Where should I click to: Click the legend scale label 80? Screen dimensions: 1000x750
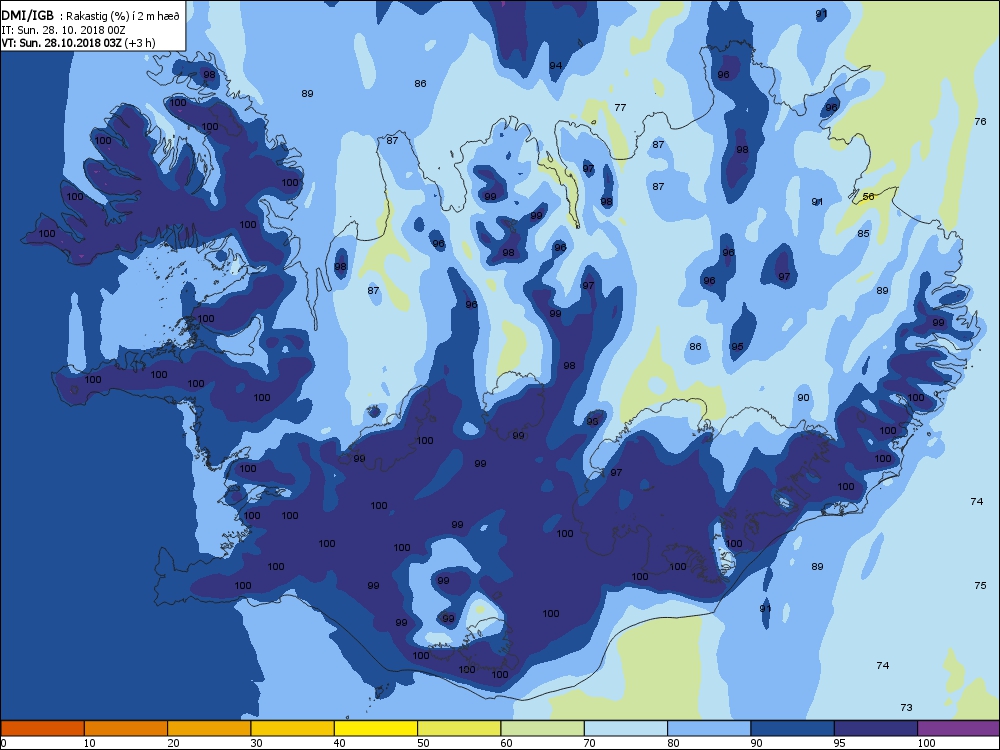[673, 743]
